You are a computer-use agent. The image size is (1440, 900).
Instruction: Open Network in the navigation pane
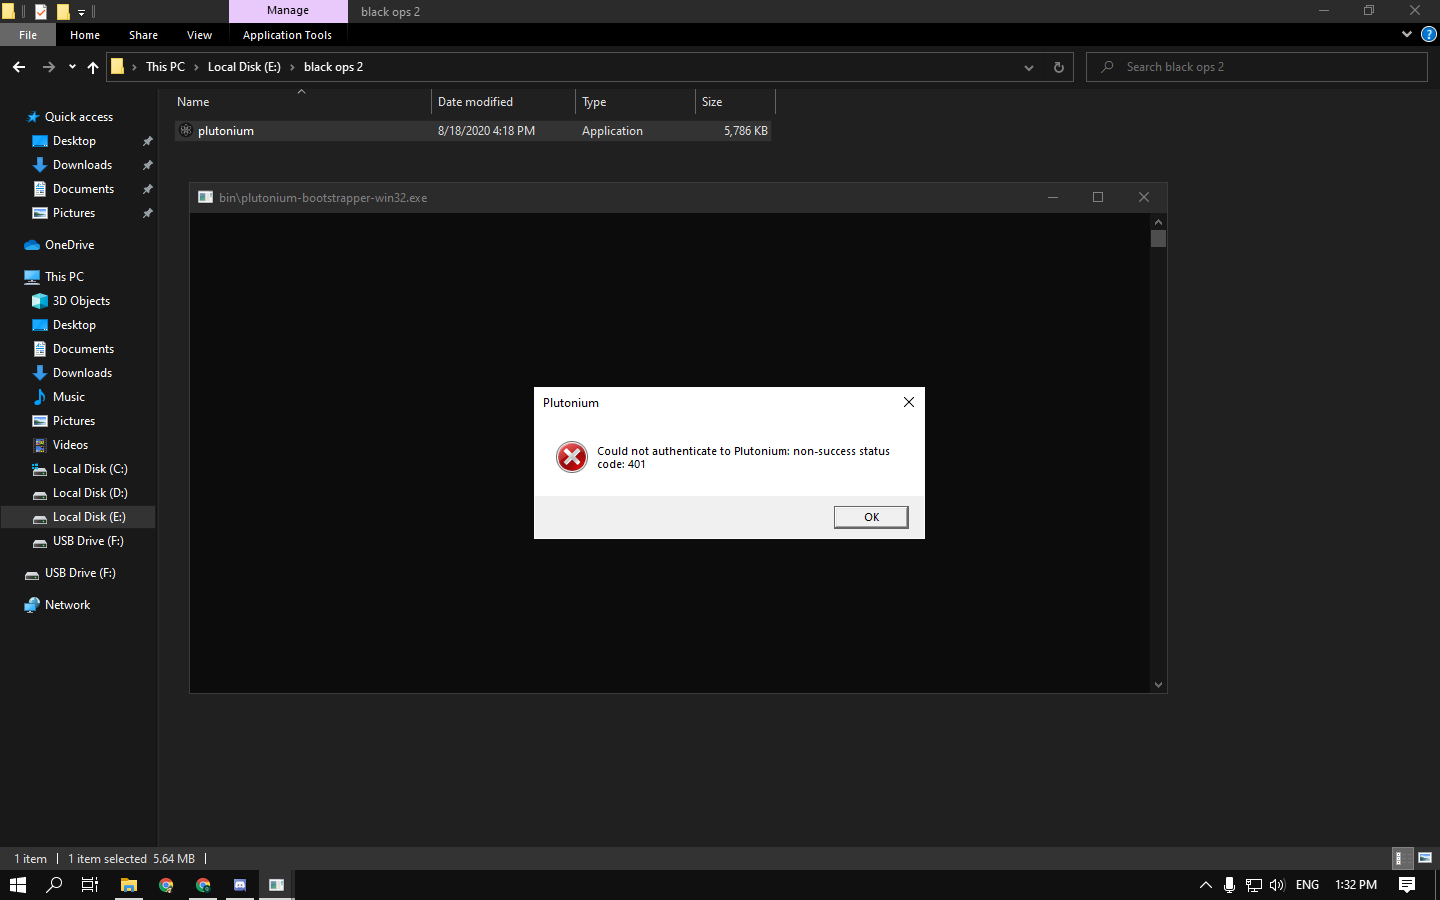(x=67, y=605)
